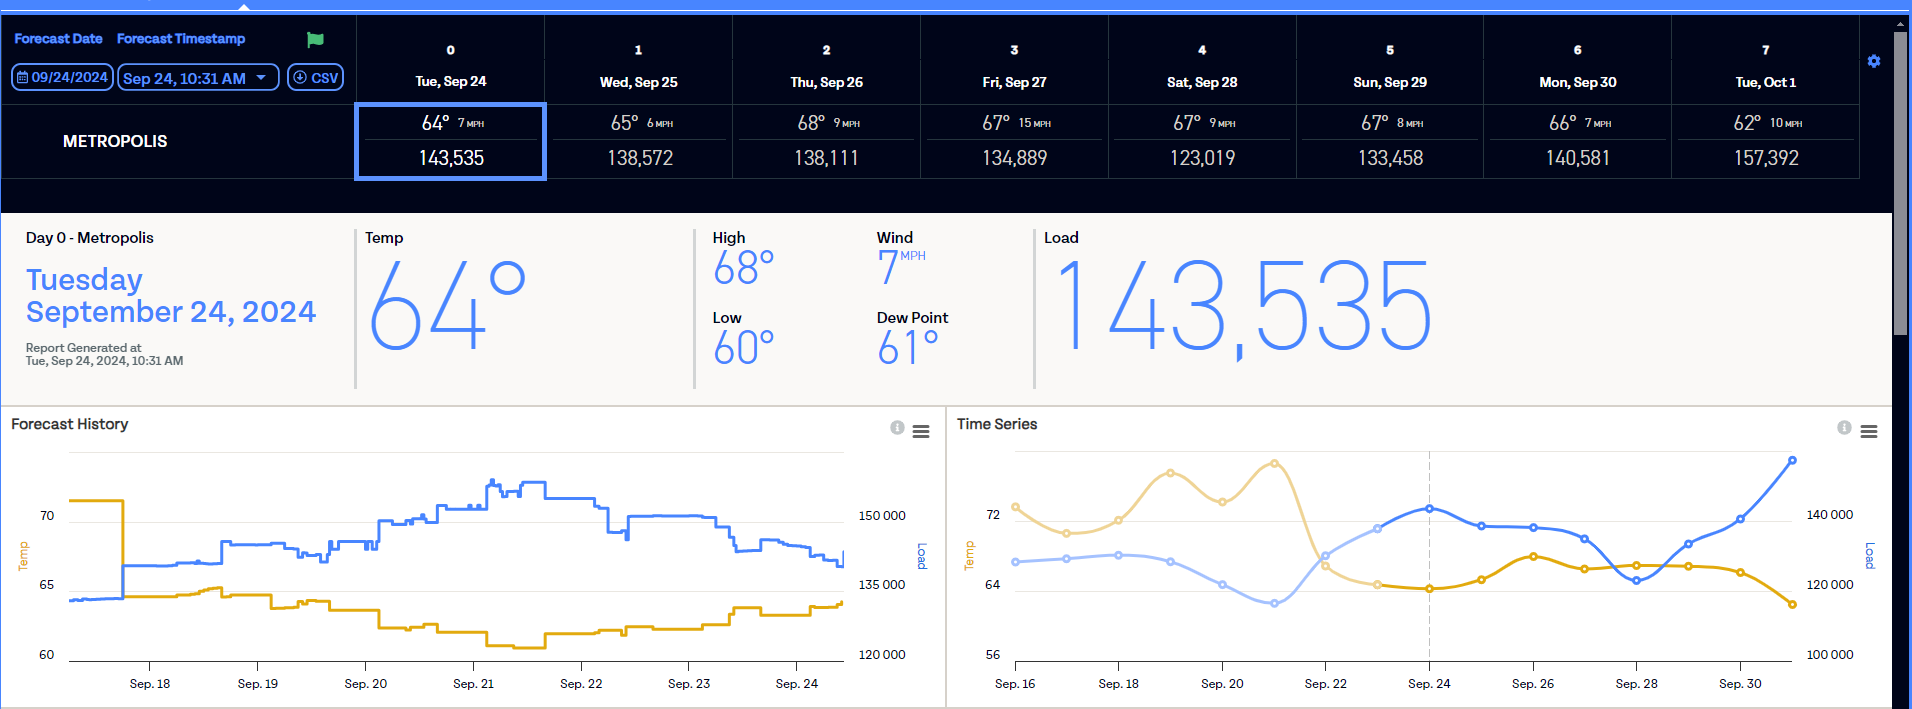Click the last temp point on Time Series
This screenshot has height=709, width=1912.
pyautogui.click(x=1792, y=604)
